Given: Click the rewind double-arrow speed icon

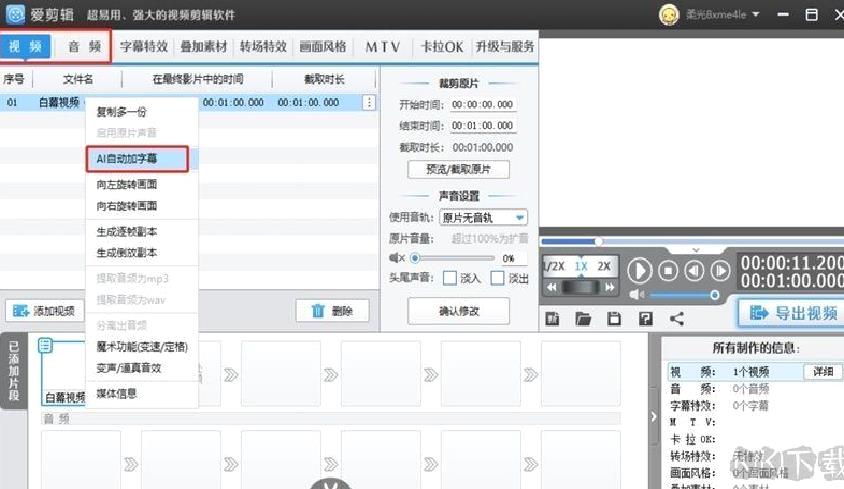Looking at the screenshot, I should tap(552, 287).
